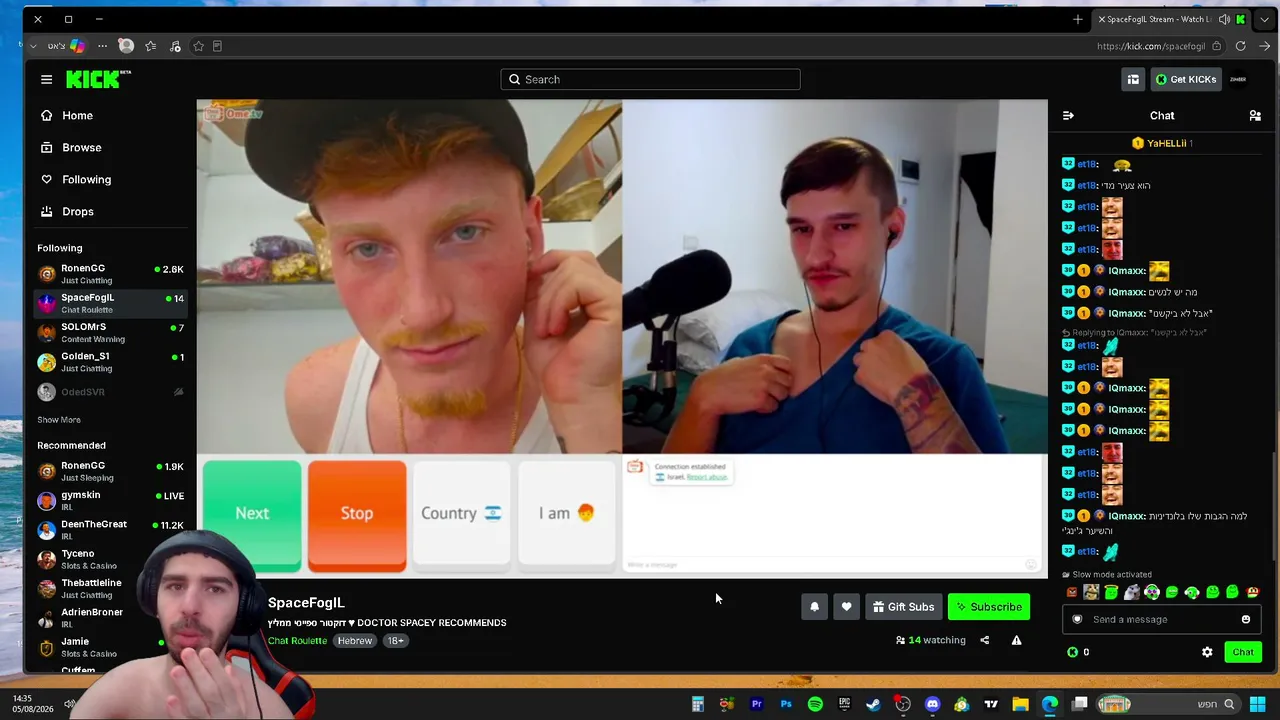Open browser favorites list icon
1280x720 pixels.
pos(150,46)
